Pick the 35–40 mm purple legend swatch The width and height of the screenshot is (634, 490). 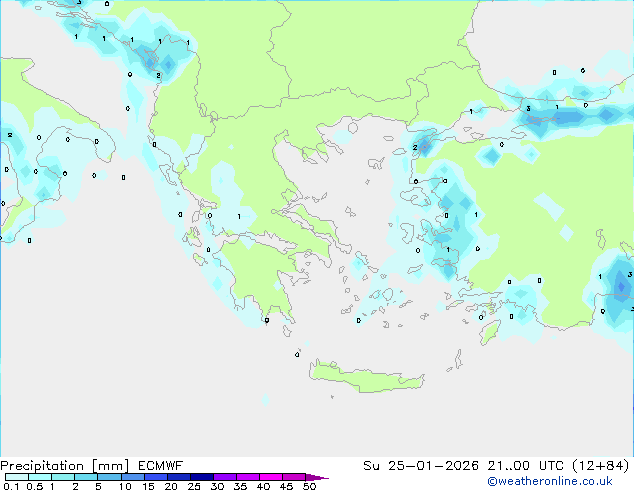[247, 477]
